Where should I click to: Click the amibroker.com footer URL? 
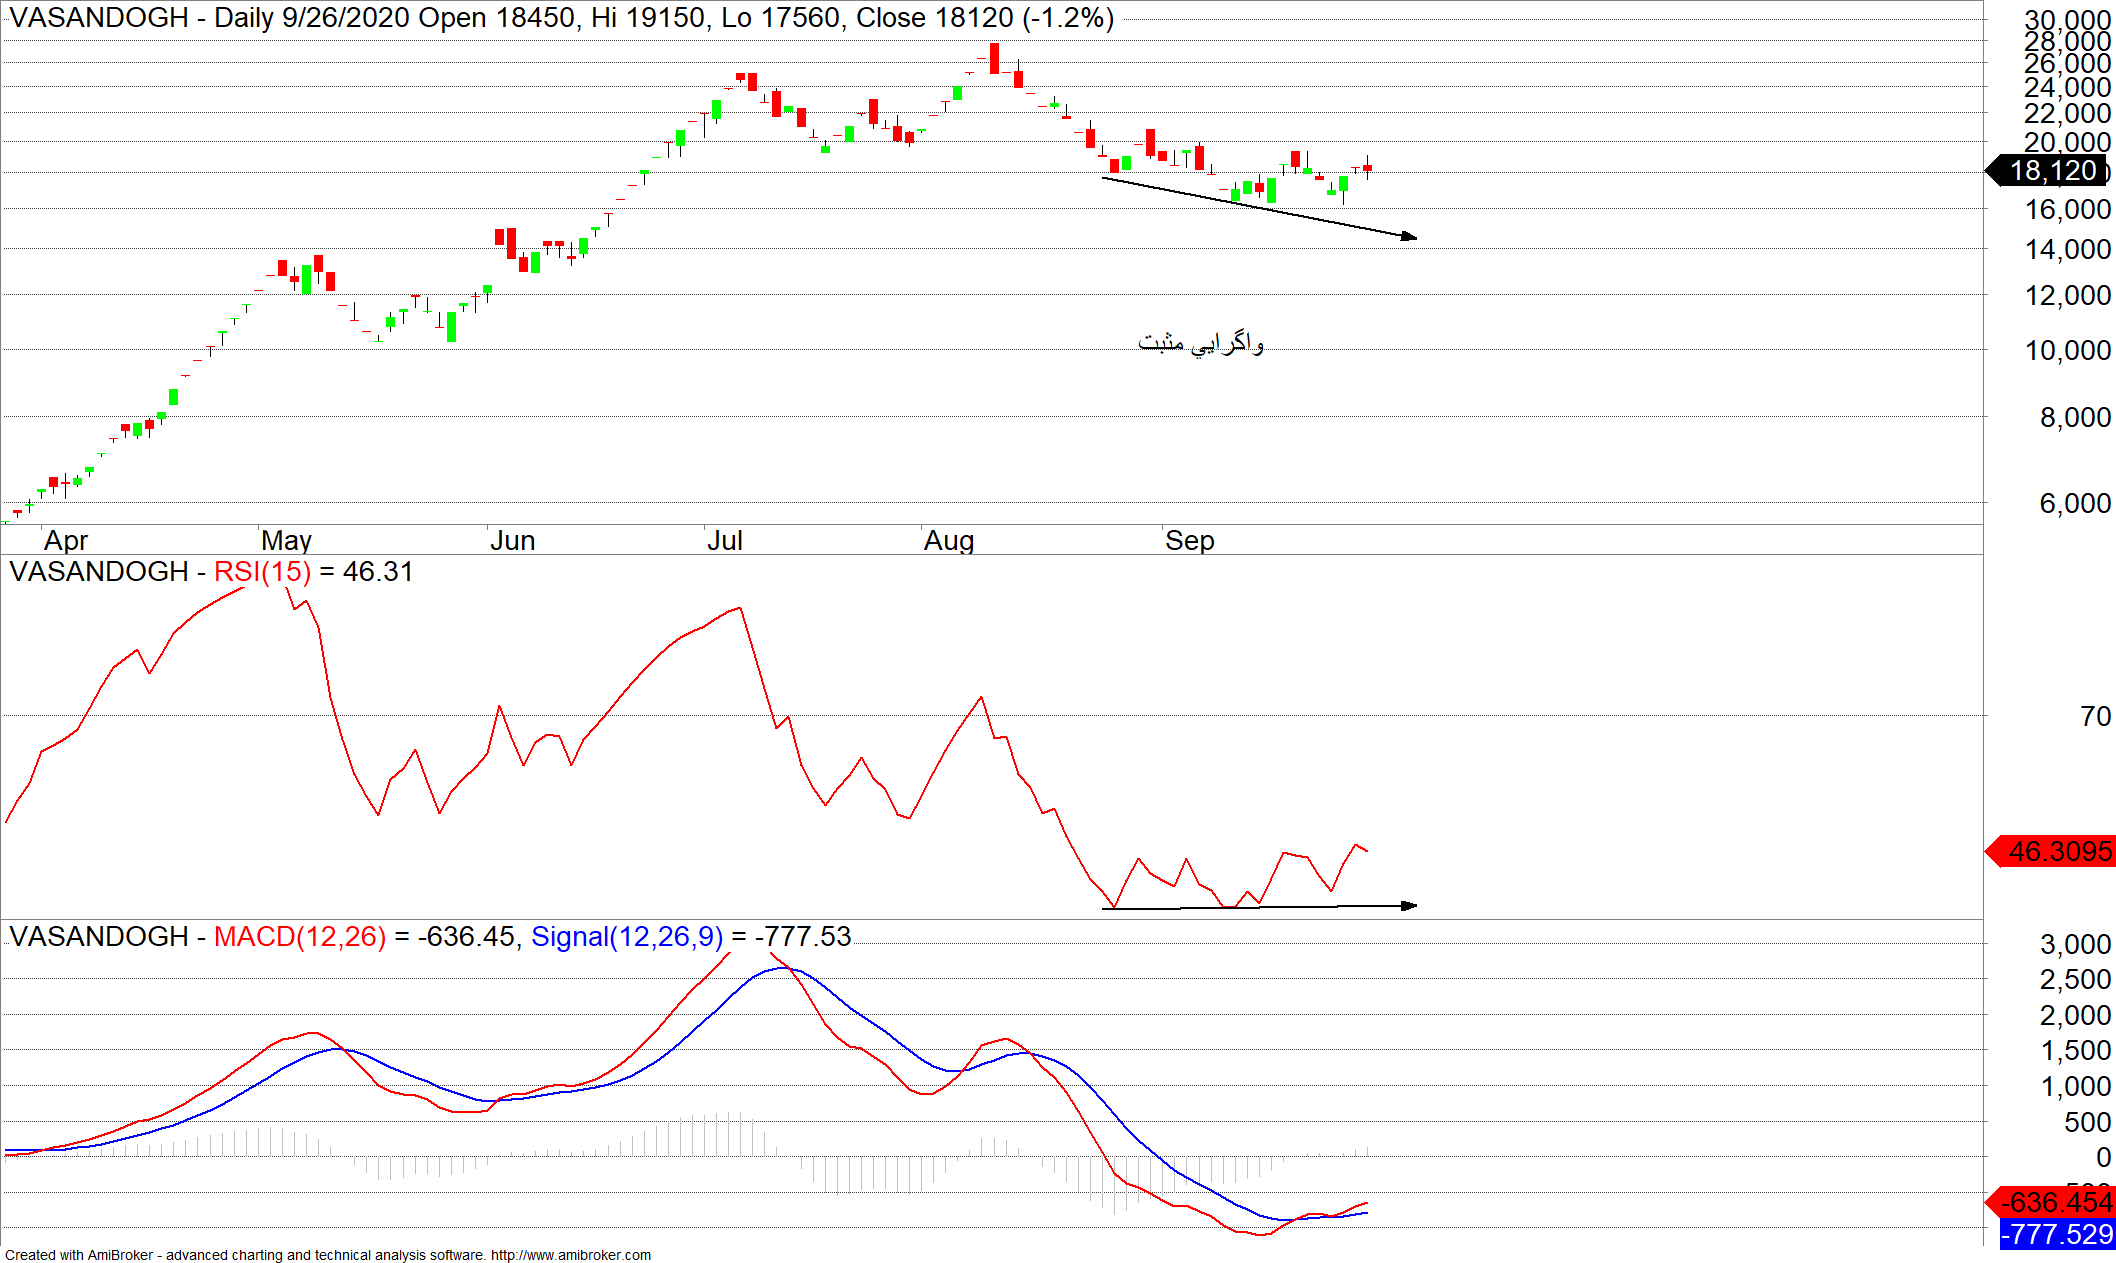point(570,1255)
